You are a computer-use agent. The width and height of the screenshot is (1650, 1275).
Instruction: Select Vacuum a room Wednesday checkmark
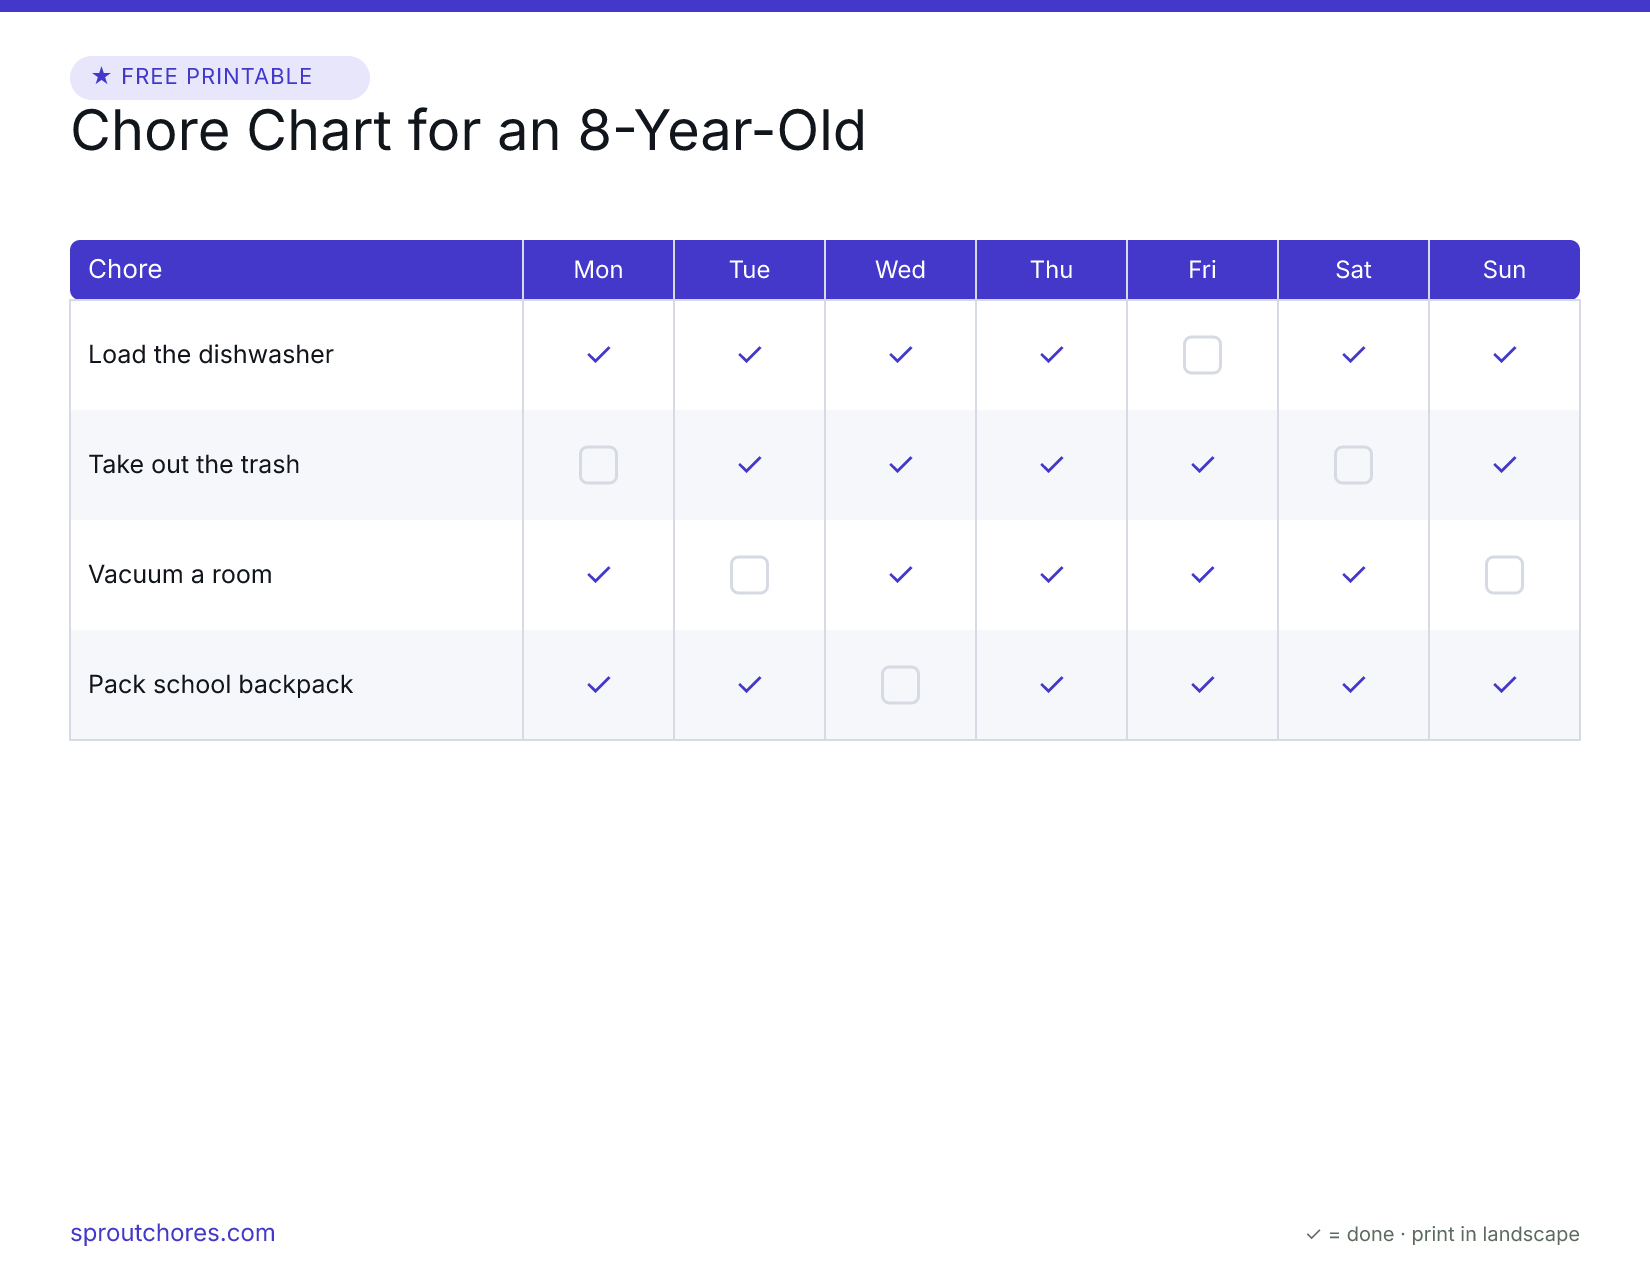900,575
